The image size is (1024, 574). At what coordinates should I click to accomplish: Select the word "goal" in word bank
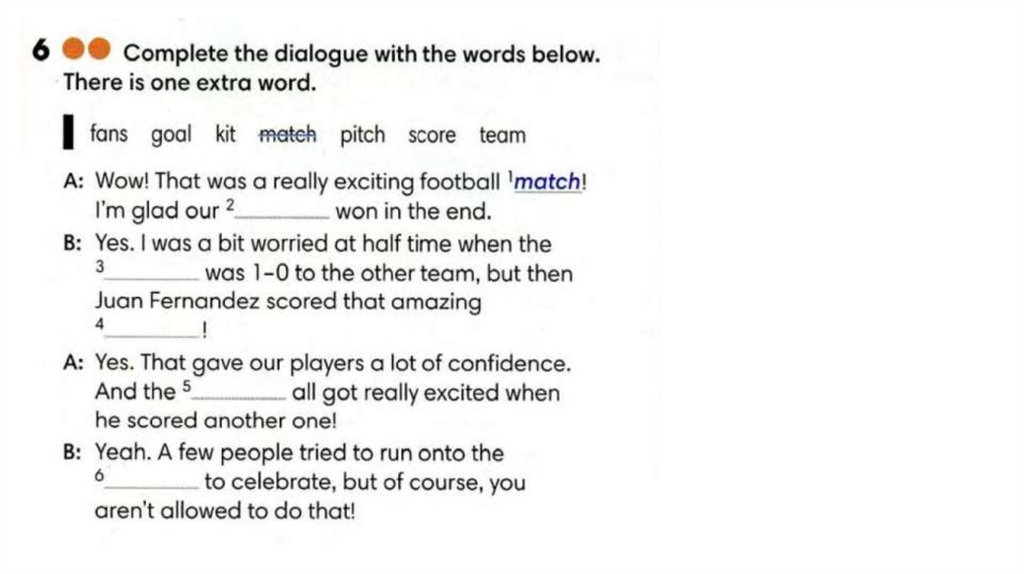[171, 134]
